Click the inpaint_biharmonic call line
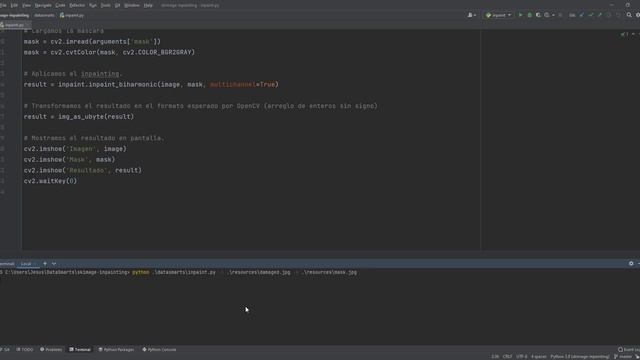The width and height of the screenshot is (640, 360). (x=151, y=84)
